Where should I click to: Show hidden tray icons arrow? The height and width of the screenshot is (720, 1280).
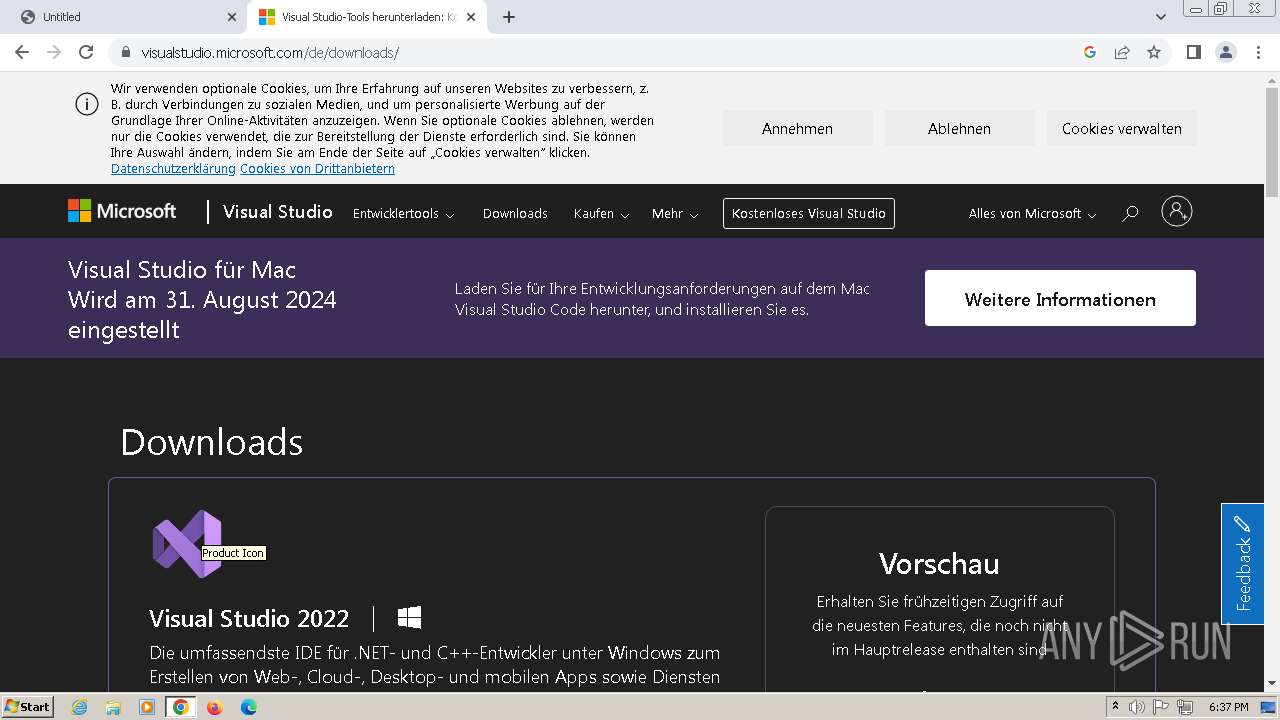1115,707
